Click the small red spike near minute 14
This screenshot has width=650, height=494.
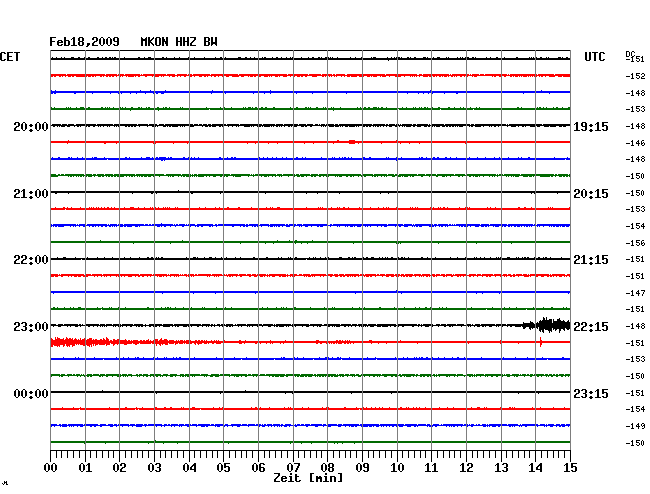click(541, 342)
